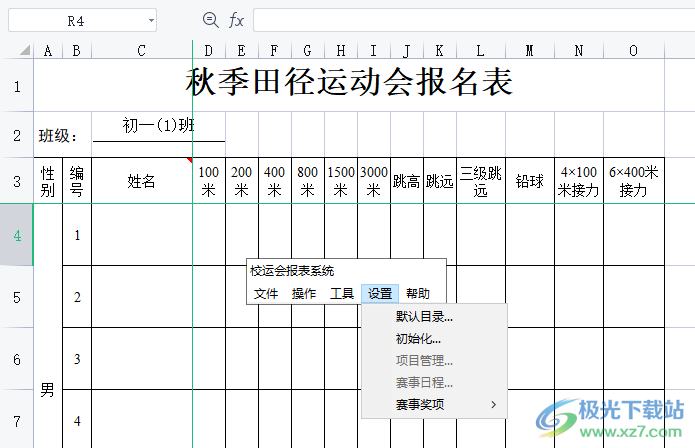Select column N header

579,51
